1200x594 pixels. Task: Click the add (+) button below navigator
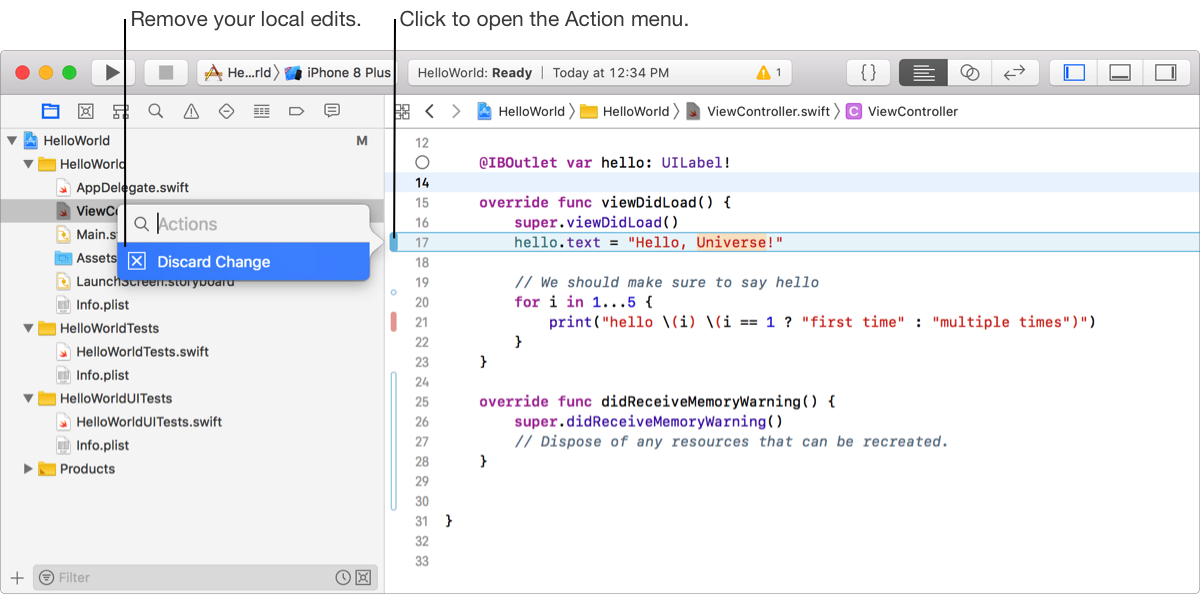(x=17, y=577)
